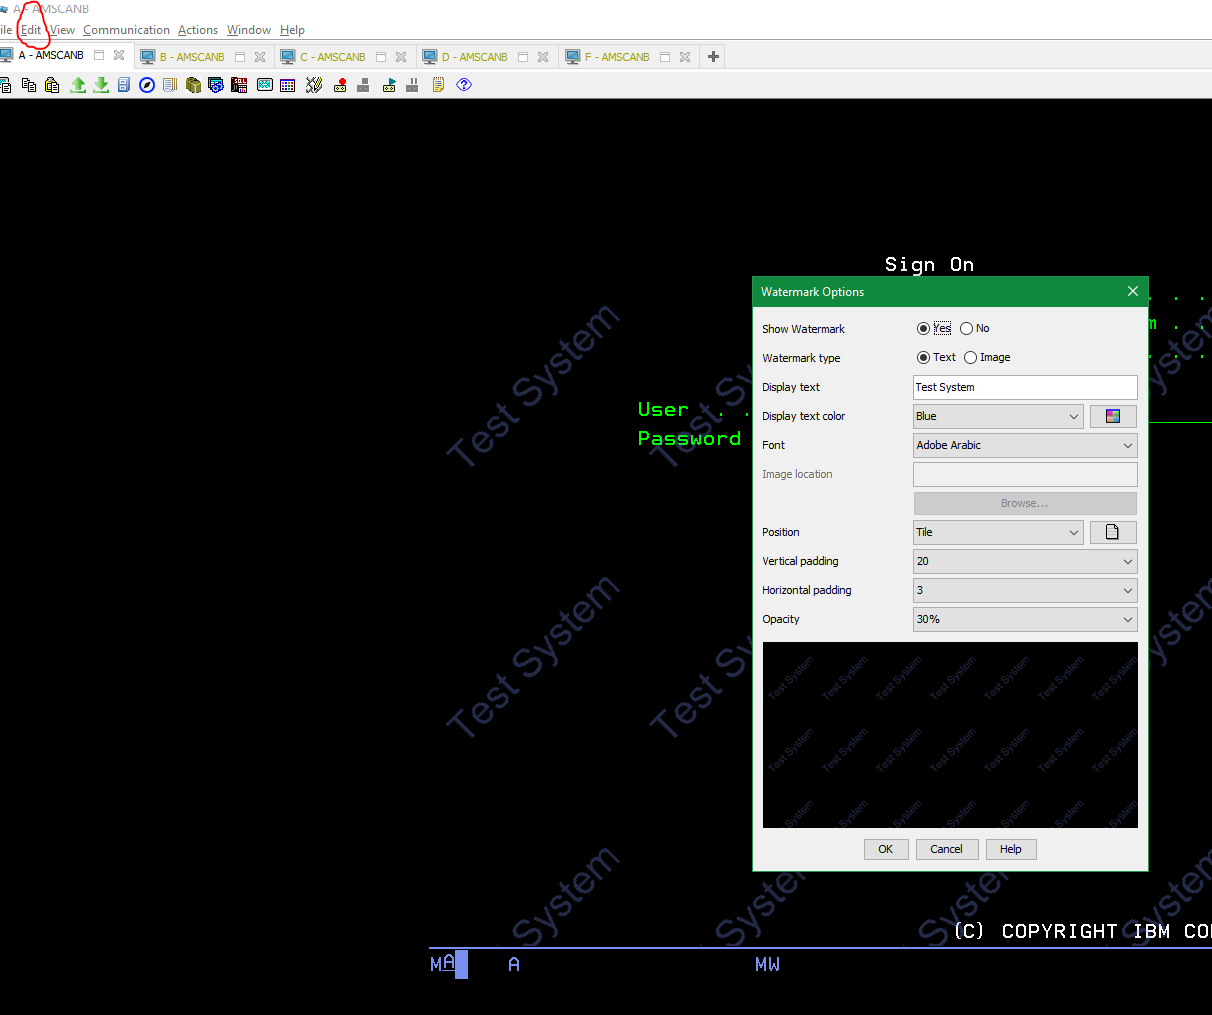Open the Help menu in the menu bar
Image resolution: width=1212 pixels, height=1015 pixels.
point(292,30)
